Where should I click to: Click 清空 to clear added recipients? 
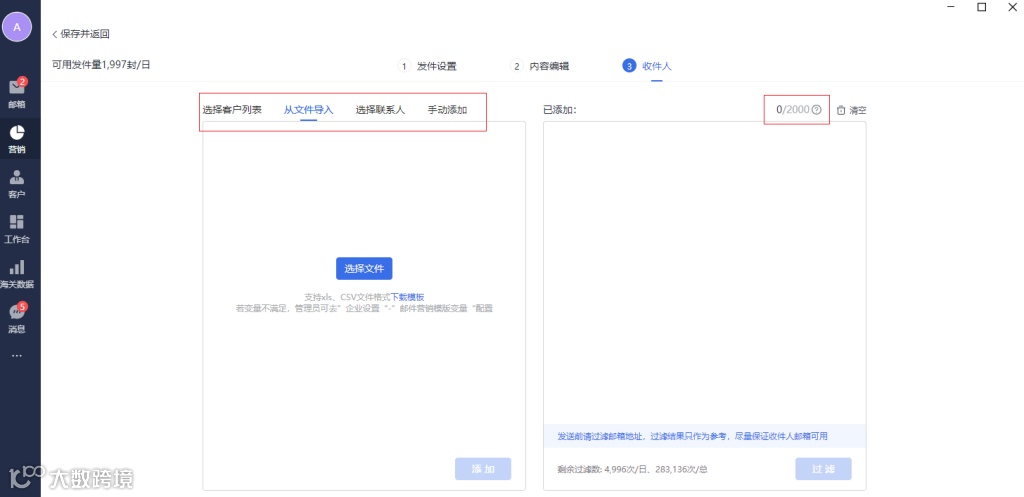858,110
